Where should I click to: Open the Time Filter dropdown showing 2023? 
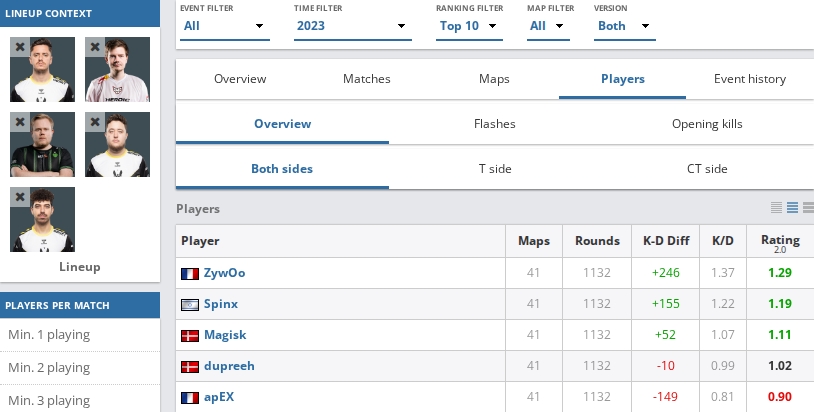point(352,26)
